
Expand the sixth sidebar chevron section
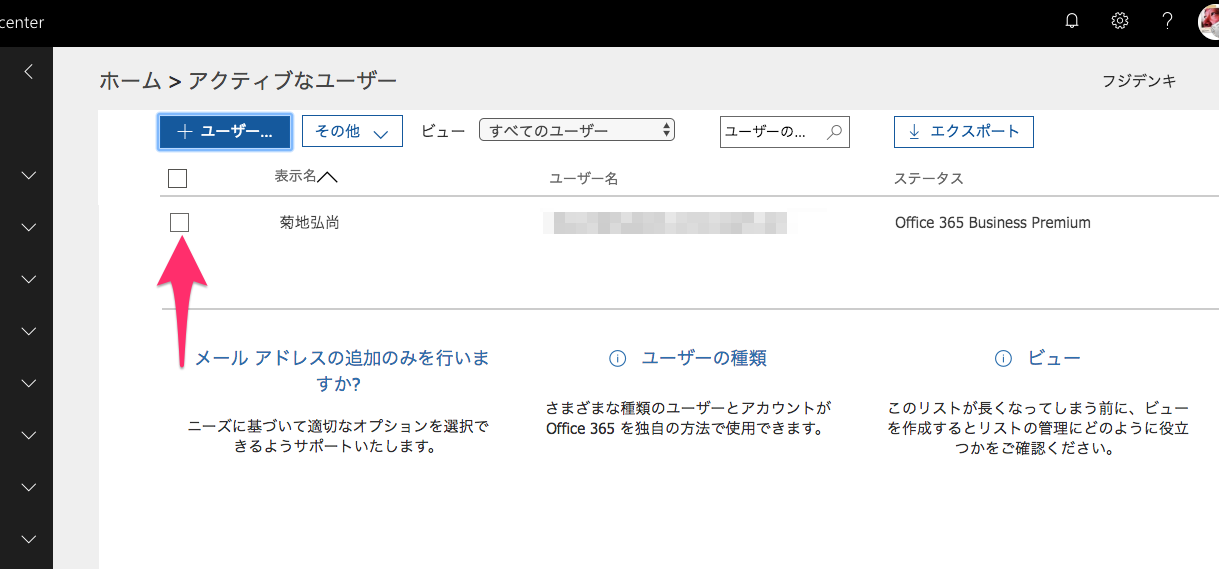click(x=29, y=435)
